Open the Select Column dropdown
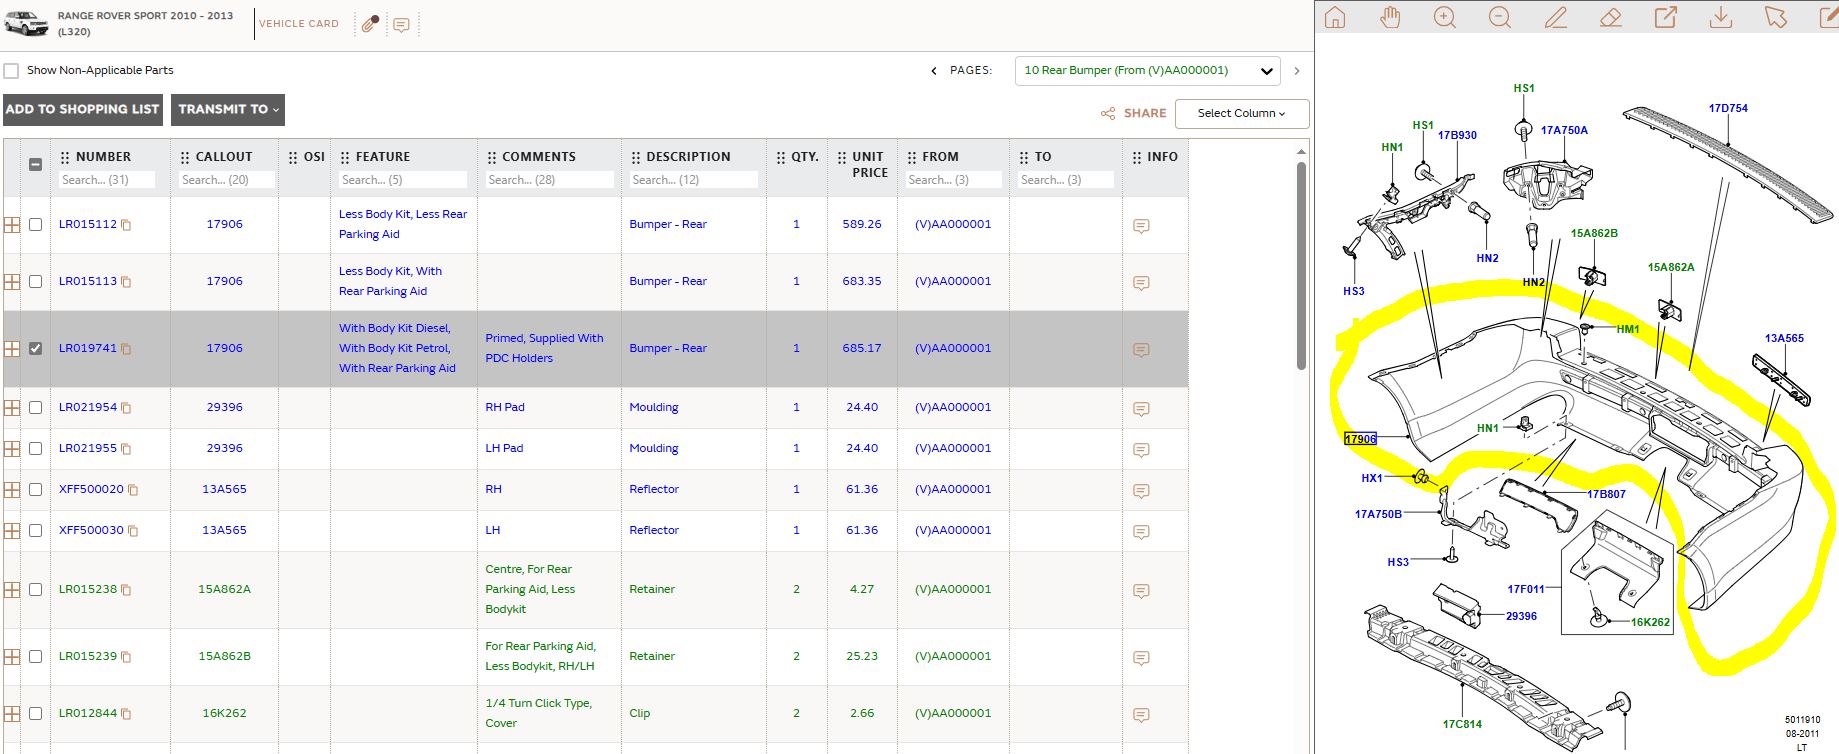Screen dimensions: 1839x754 (x=1242, y=114)
